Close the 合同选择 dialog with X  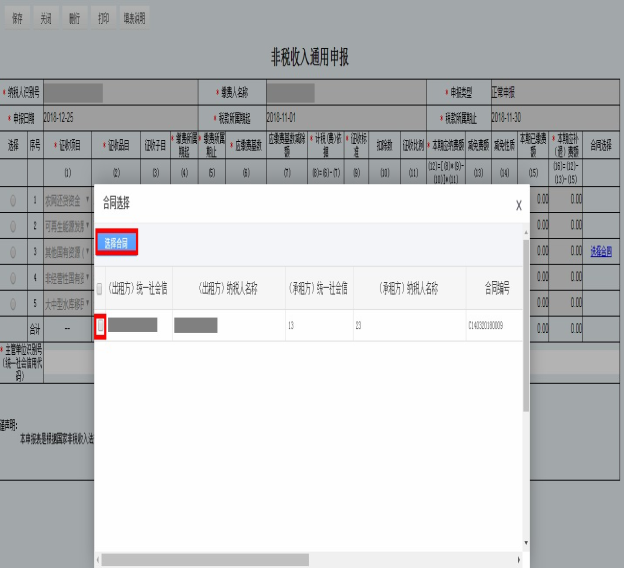tap(519, 205)
